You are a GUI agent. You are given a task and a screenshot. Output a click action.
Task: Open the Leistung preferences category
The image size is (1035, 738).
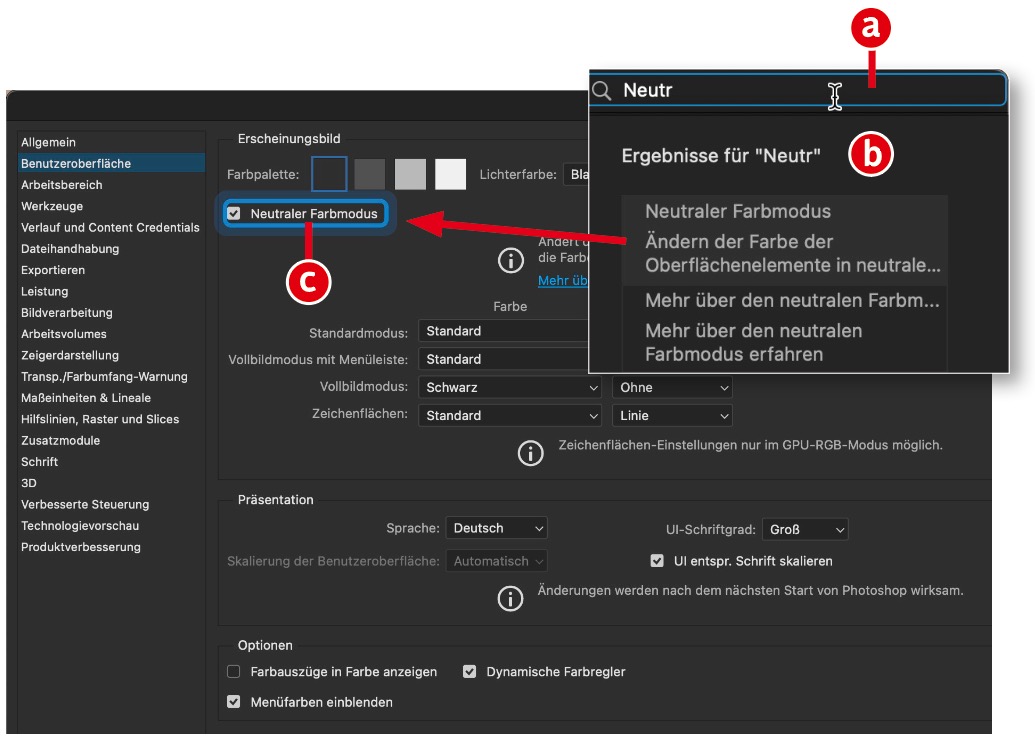45,291
